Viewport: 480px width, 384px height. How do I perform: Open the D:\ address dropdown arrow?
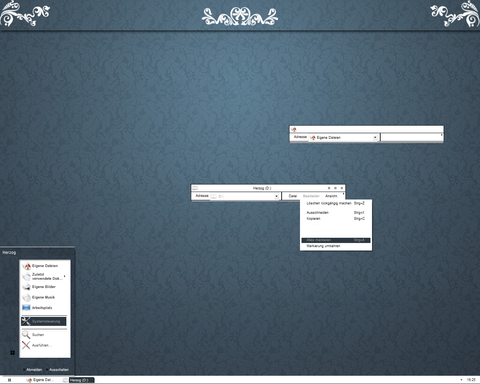(276, 196)
